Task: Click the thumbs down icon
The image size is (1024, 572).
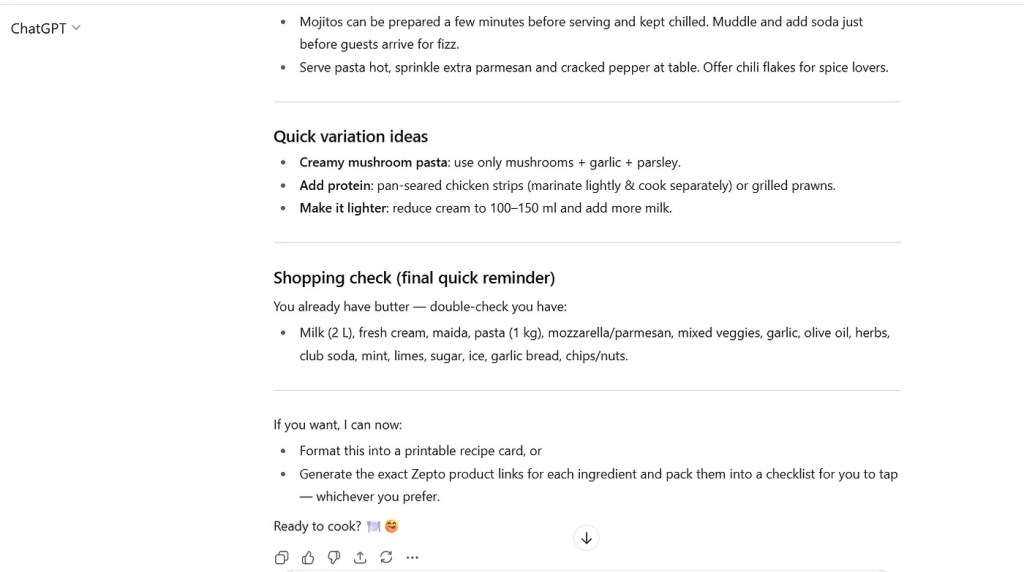Action: [334, 558]
